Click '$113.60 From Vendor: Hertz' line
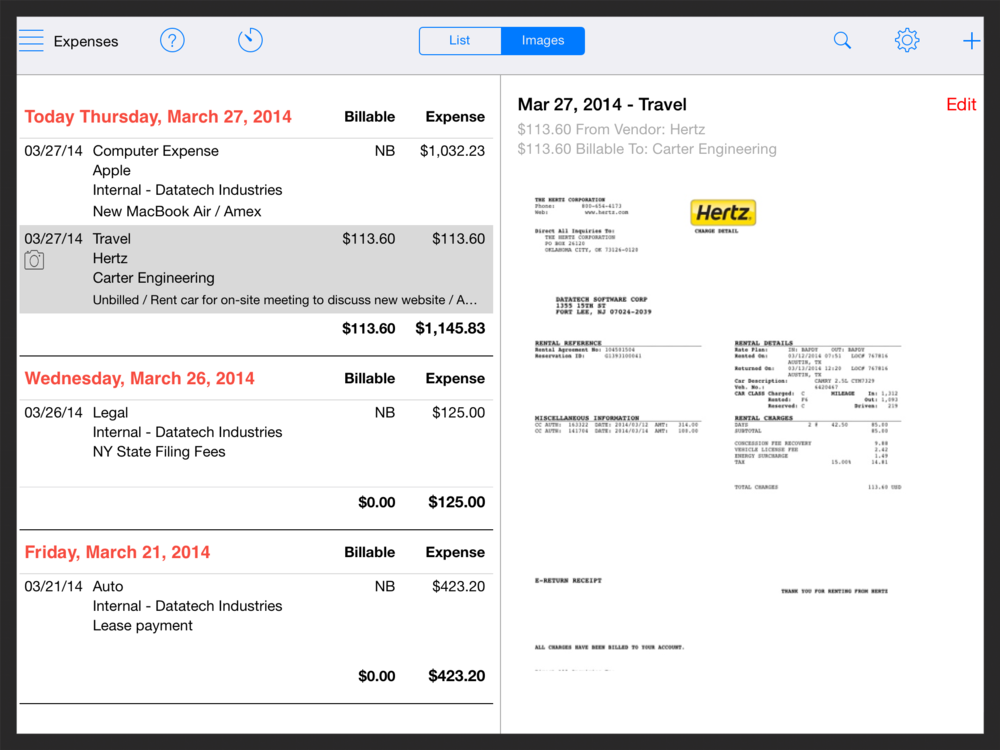 coord(611,129)
